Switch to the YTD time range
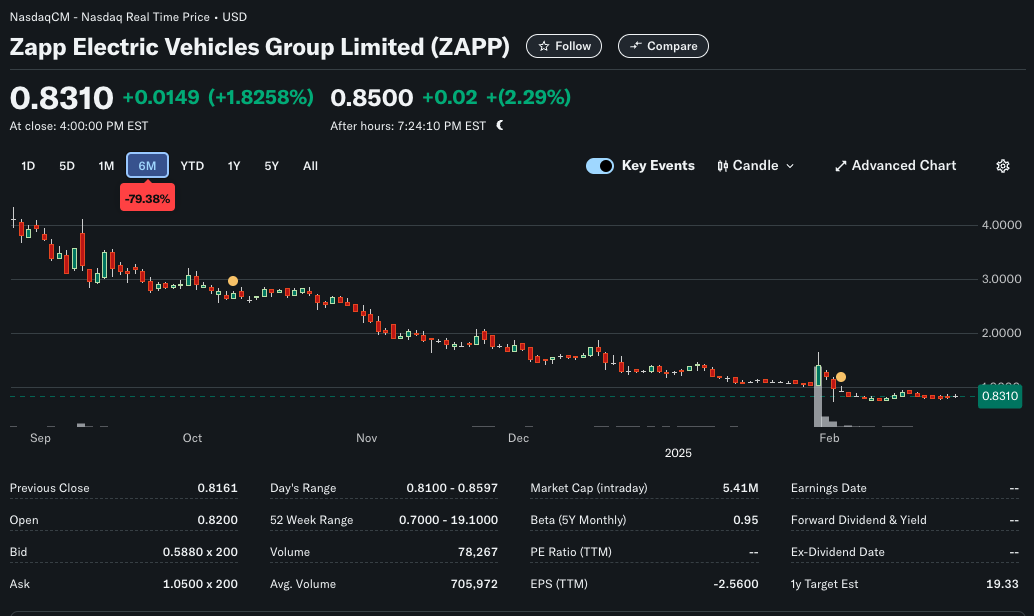Screen dimensions: 1034x616 [192, 166]
